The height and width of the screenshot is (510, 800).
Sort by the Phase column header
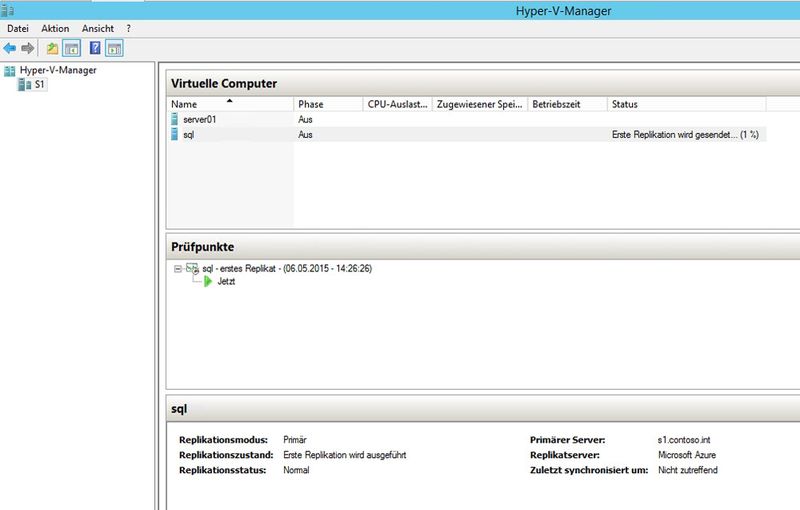pos(328,104)
